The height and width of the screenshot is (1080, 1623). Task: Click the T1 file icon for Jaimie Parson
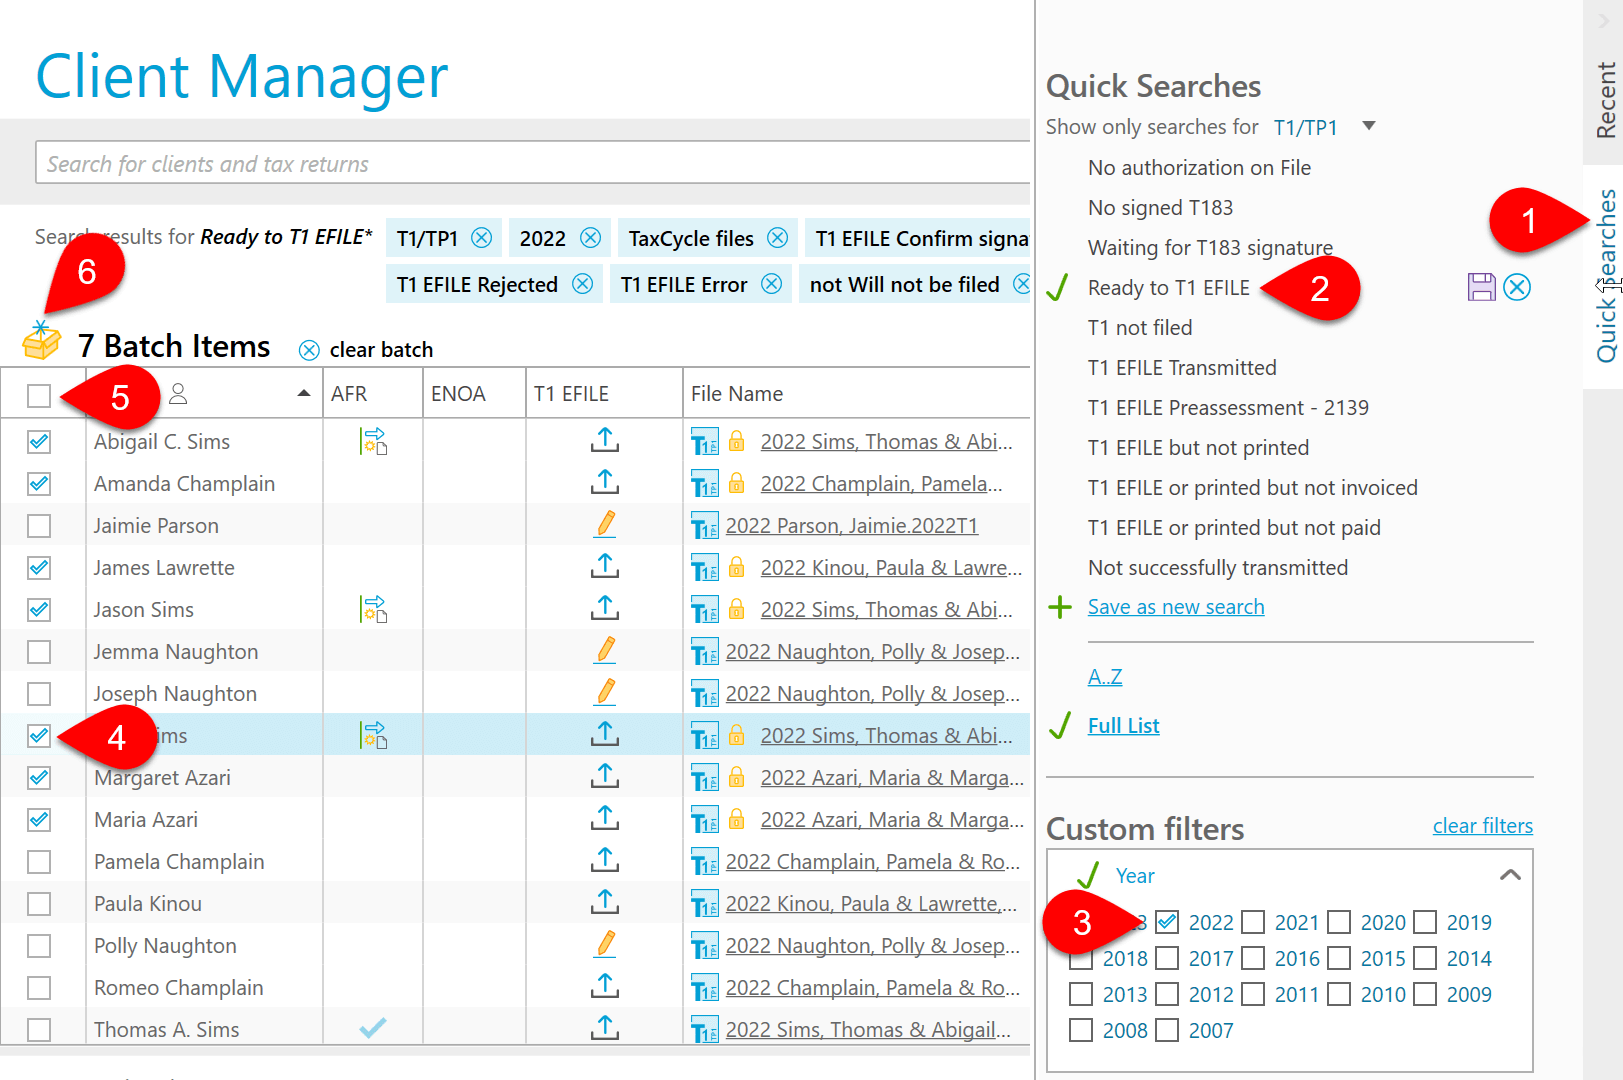click(x=705, y=527)
